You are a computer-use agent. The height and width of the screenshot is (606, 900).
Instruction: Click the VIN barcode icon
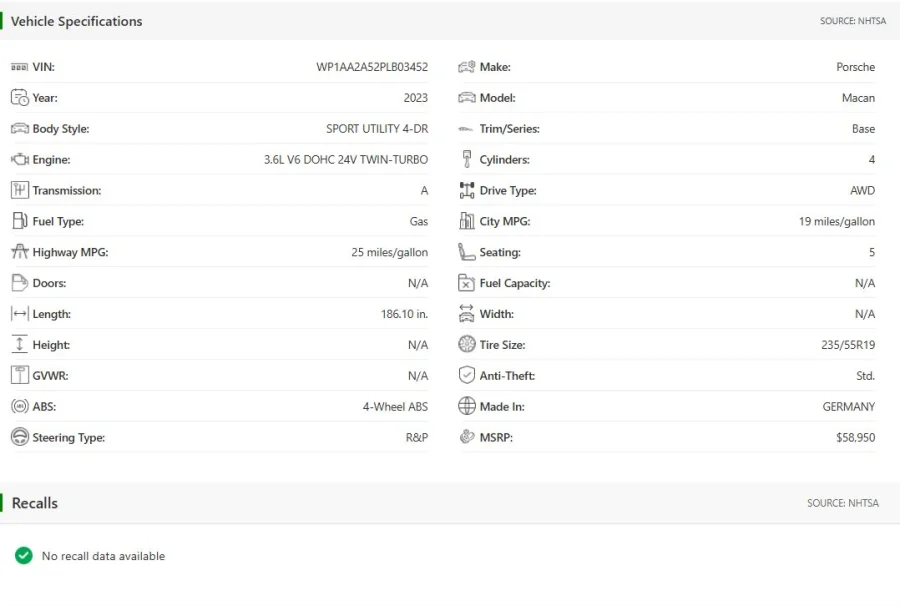20,67
